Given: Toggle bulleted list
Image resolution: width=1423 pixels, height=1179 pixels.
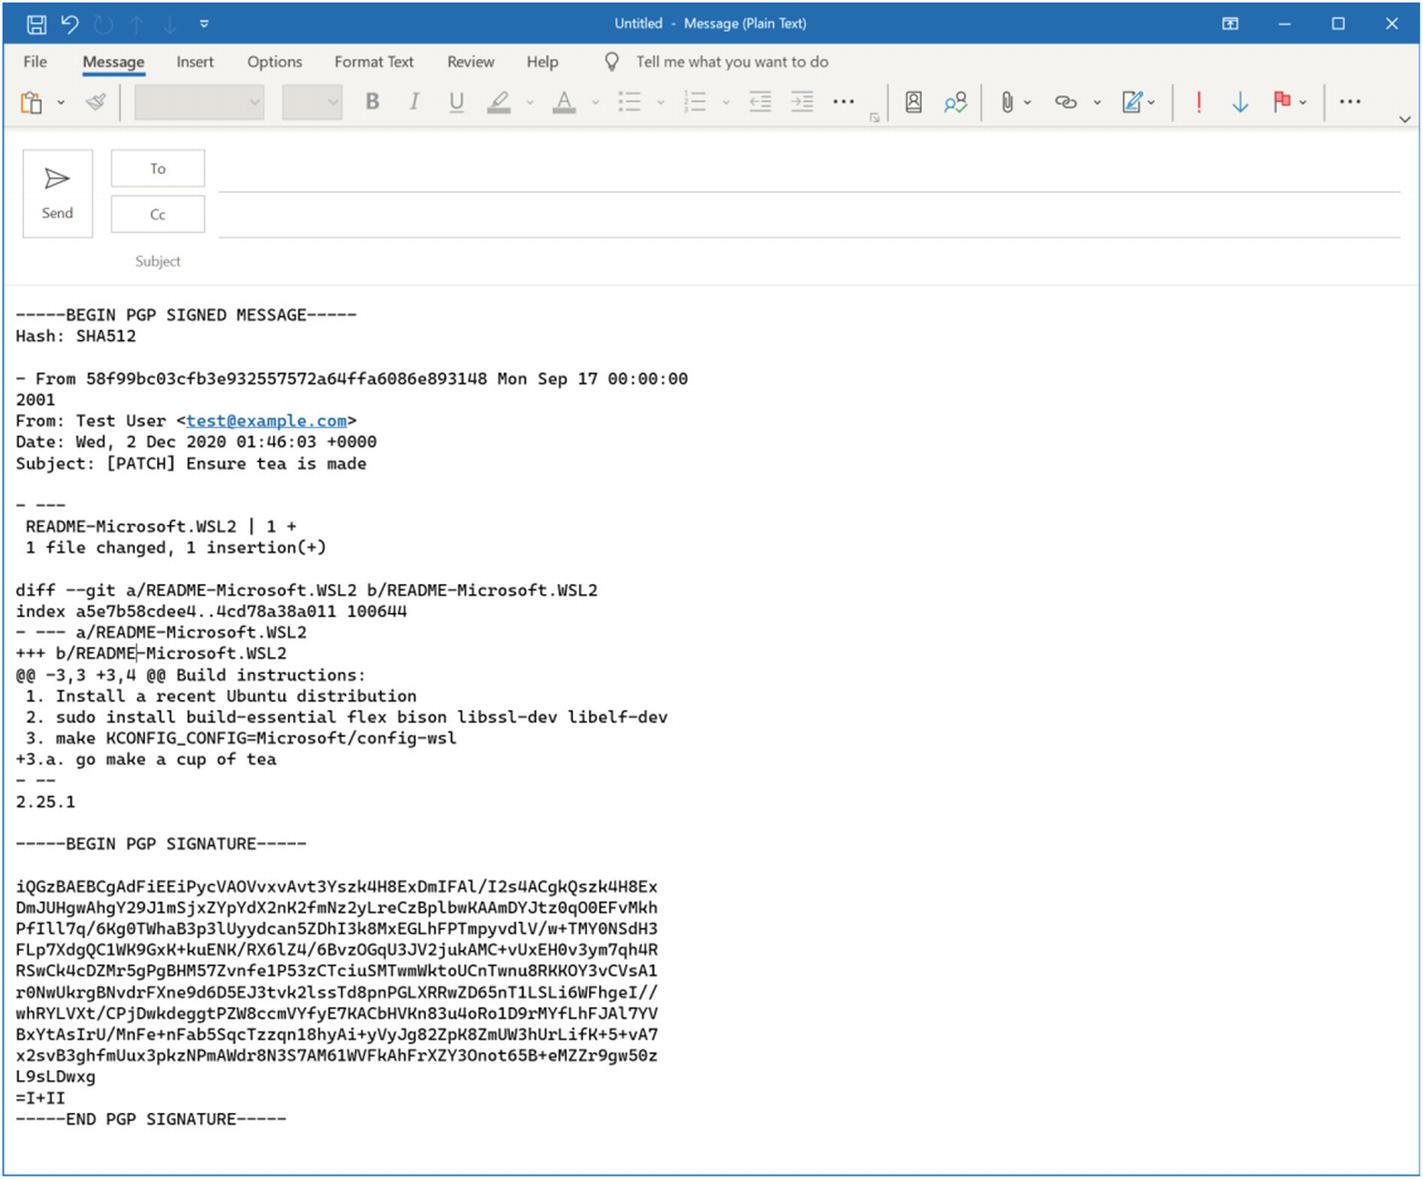Looking at the screenshot, I should pos(629,102).
